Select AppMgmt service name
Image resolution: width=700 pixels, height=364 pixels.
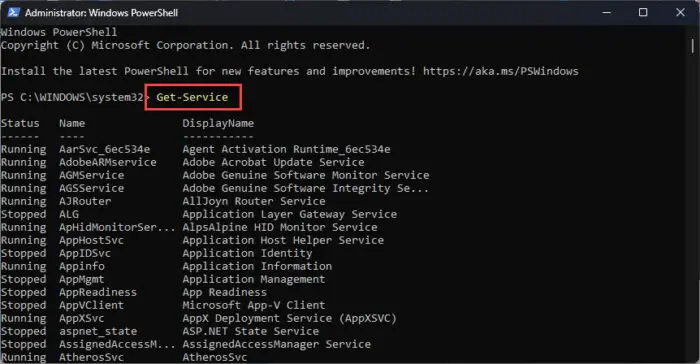coord(82,279)
